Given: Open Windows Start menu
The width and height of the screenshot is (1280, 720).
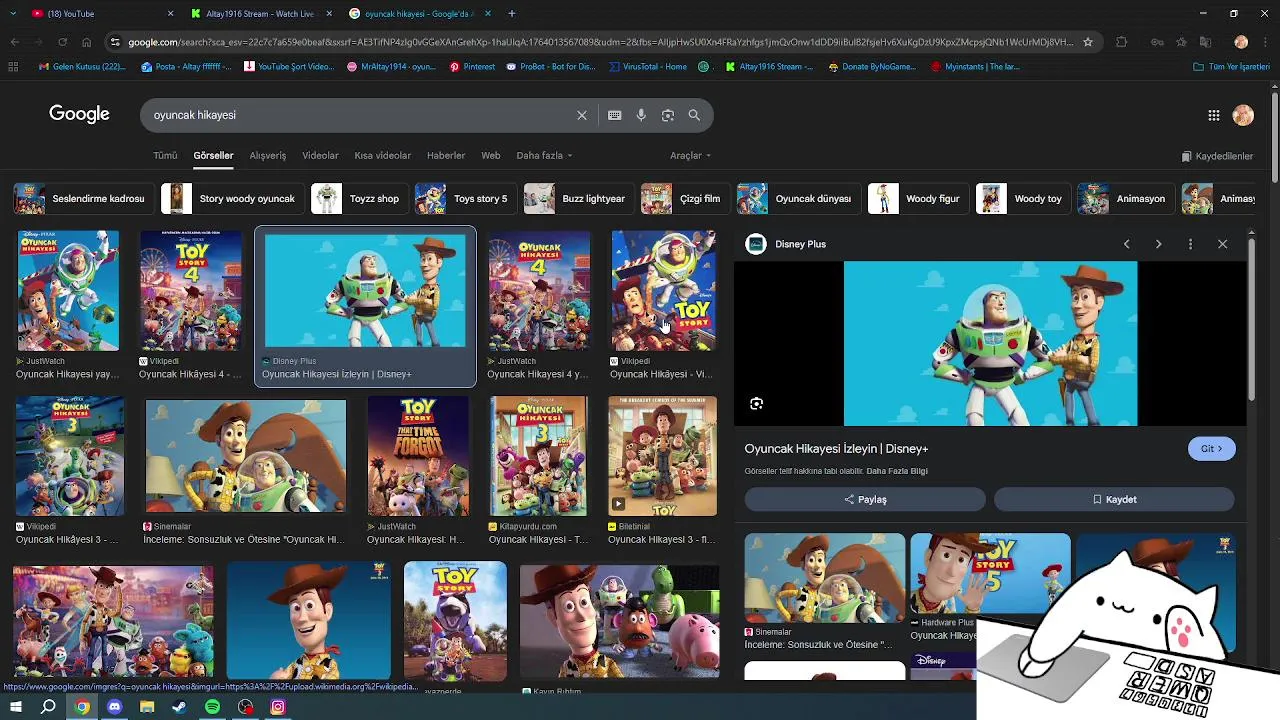Looking at the screenshot, I should (x=16, y=707).
